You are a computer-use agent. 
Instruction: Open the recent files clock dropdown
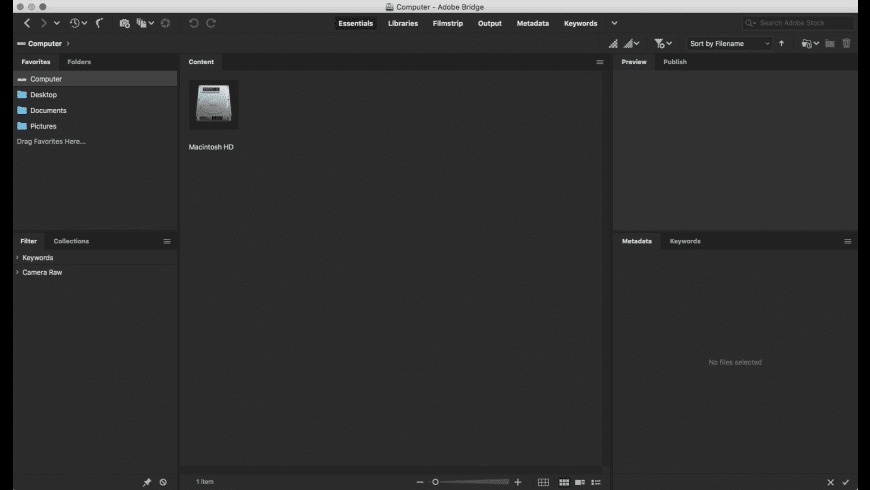click(78, 23)
